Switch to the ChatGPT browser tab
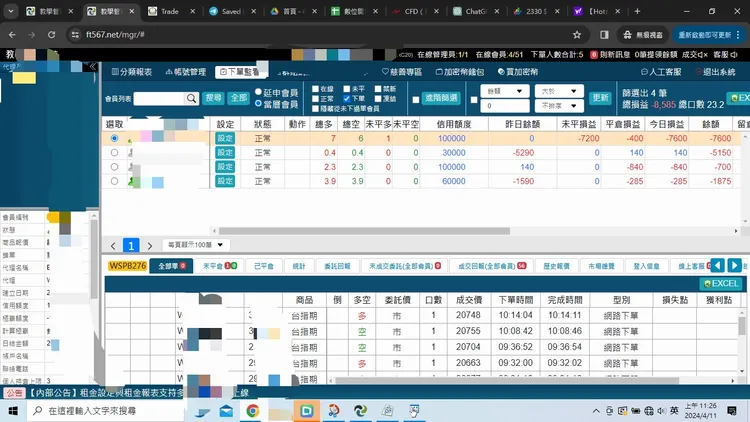Image resolution: width=750 pixels, height=422 pixels. pyautogui.click(x=476, y=11)
